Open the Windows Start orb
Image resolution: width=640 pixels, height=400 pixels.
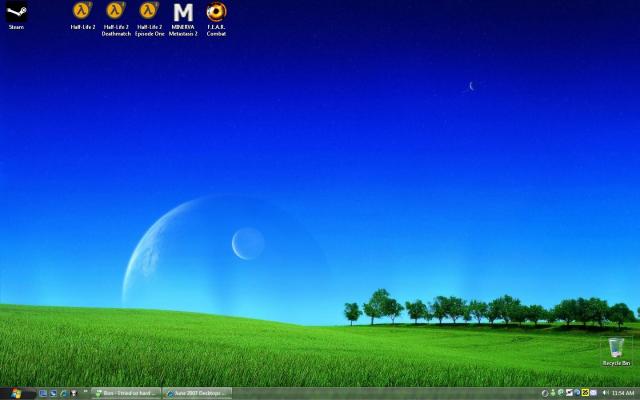point(16,393)
